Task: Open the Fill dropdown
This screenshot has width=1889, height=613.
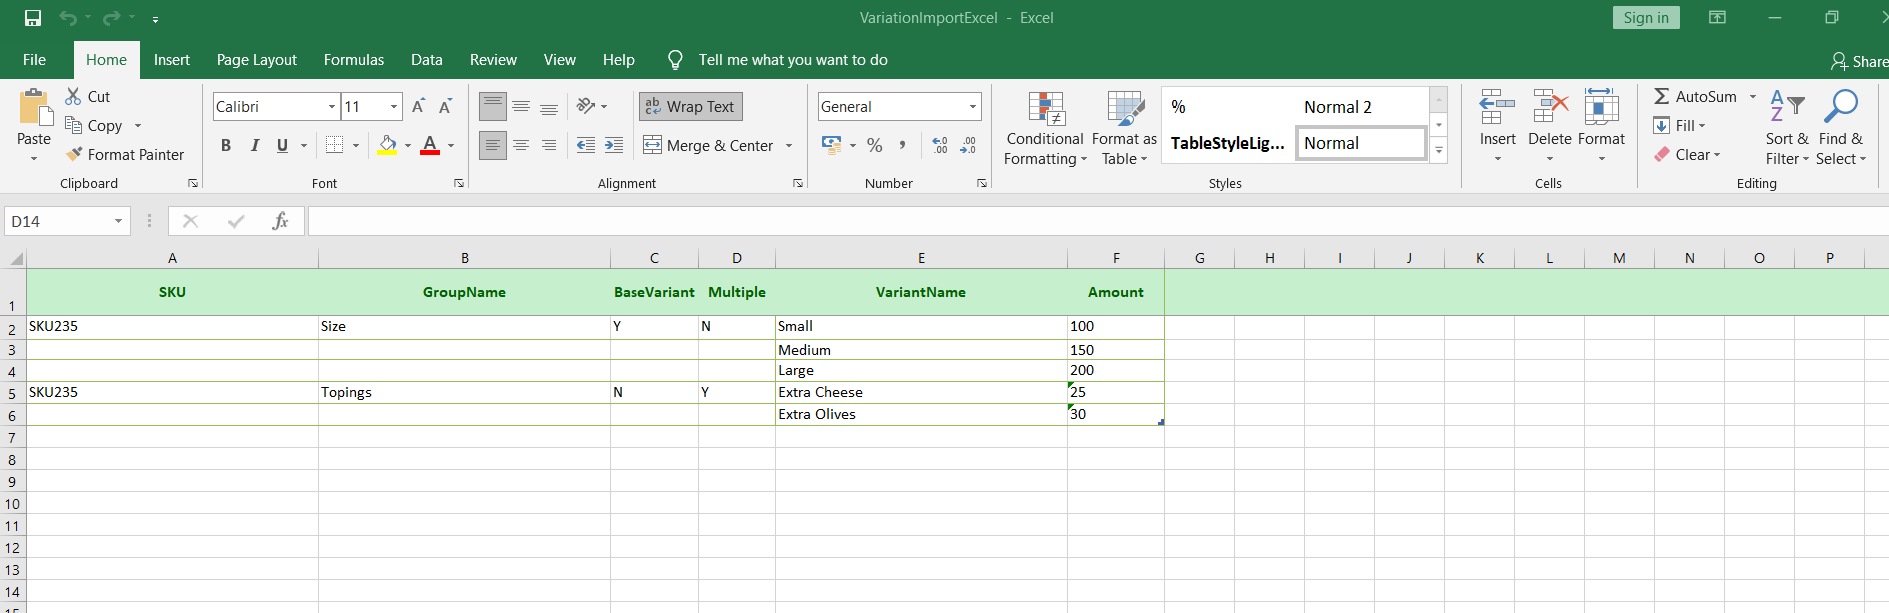Action: [1679, 126]
